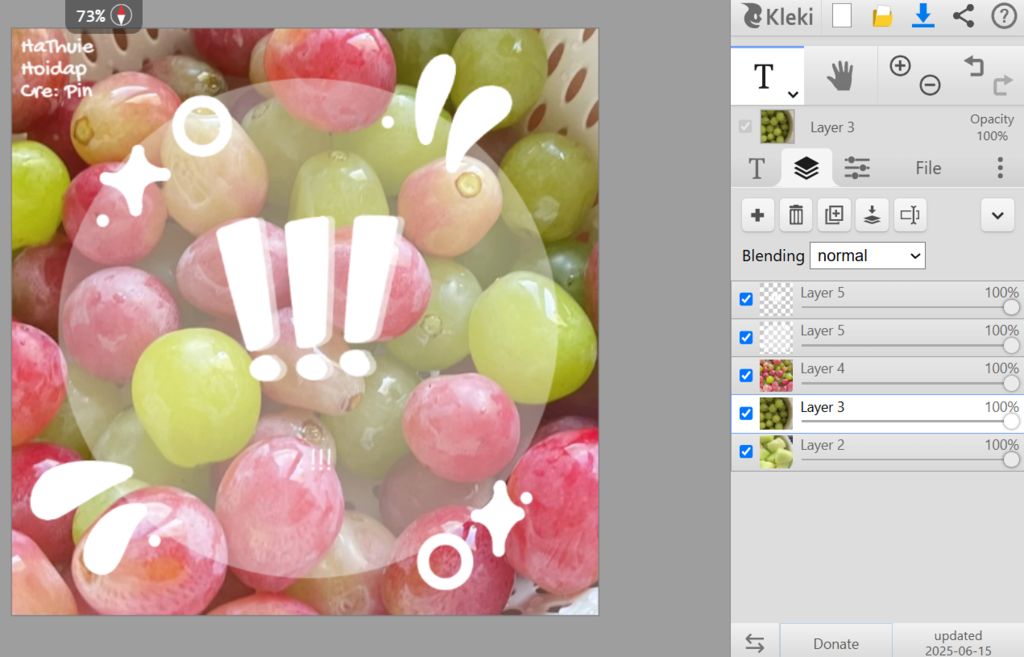Click the Layer 2 opacity slider
The image size is (1024, 657).
pyautogui.click(x=909, y=460)
